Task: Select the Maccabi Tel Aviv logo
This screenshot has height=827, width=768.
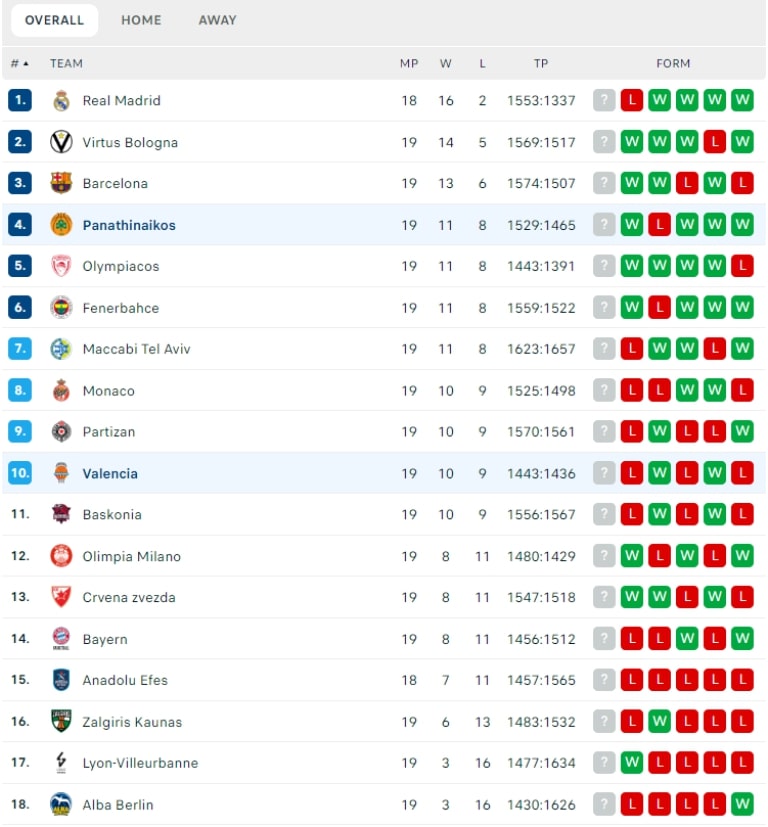Action: 61,349
